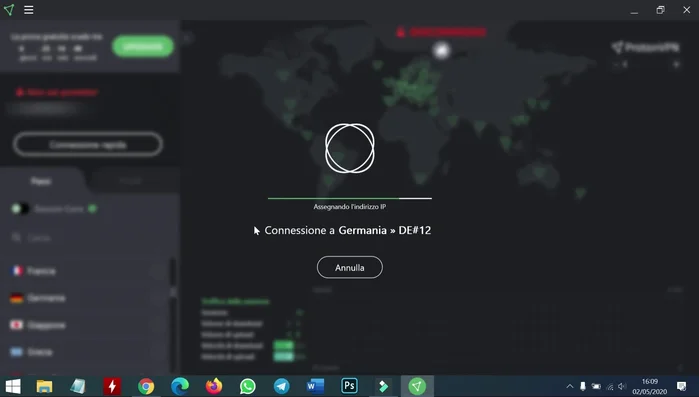Zoom in the map with plus

(676, 65)
